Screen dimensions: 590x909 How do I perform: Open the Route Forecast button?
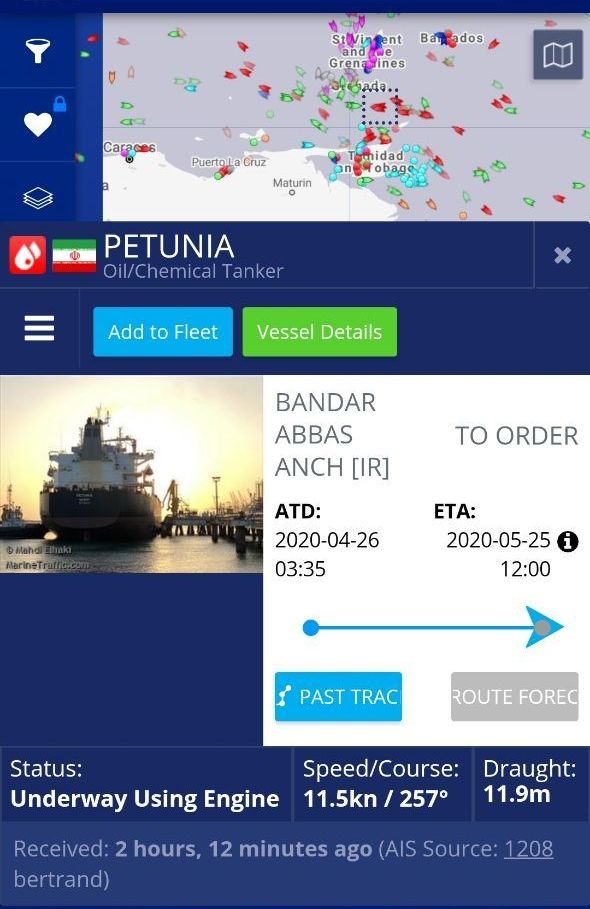[515, 696]
